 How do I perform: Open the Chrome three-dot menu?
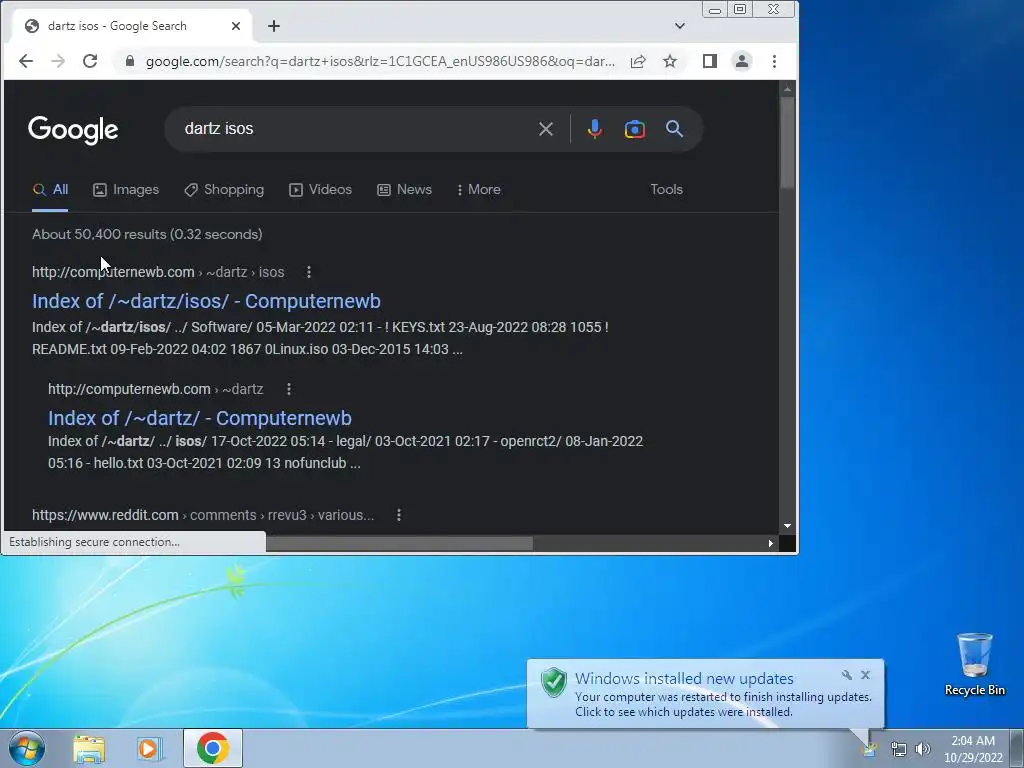pyautogui.click(x=775, y=61)
